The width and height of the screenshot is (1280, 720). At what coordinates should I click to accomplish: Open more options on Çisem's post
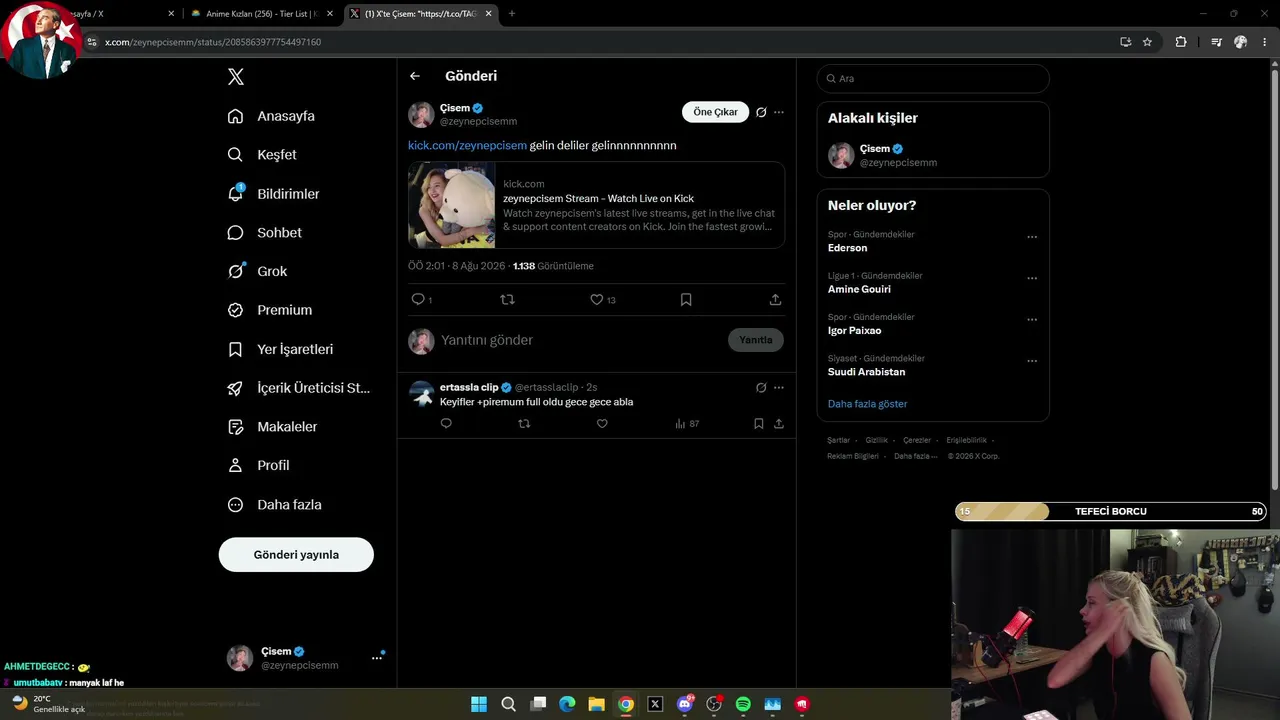(x=779, y=112)
